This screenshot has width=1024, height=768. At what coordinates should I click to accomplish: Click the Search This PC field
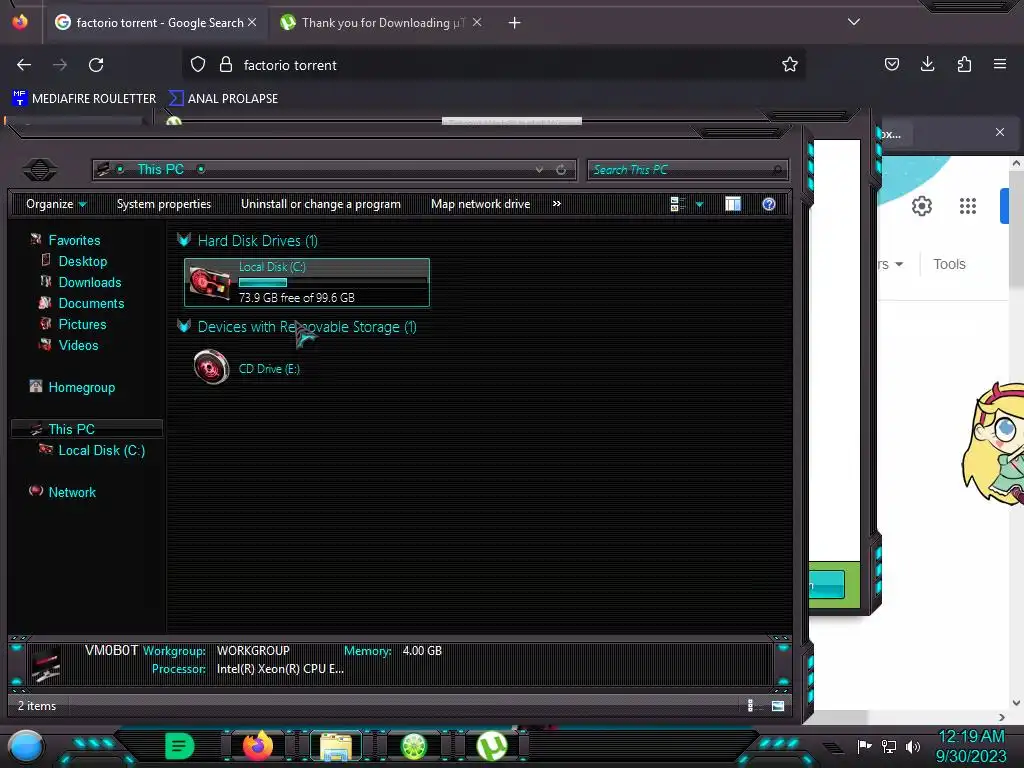point(688,170)
